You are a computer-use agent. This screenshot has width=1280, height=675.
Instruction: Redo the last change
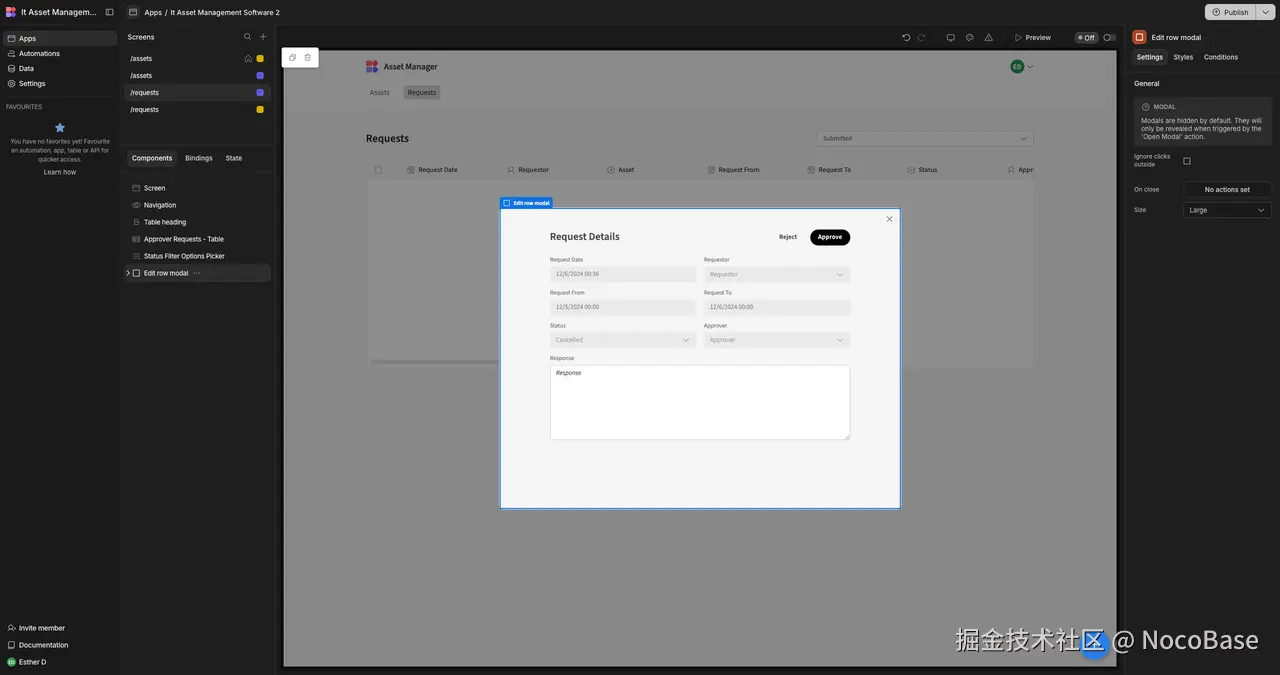[x=921, y=38]
